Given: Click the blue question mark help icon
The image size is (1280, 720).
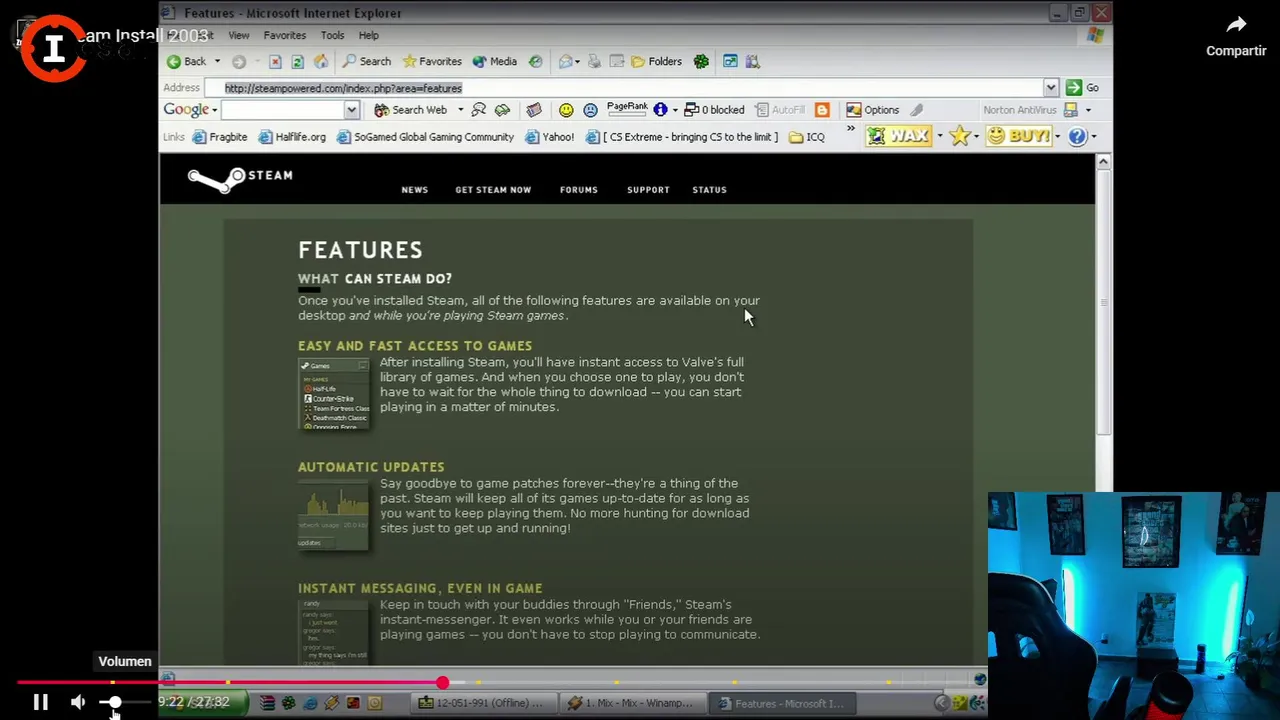Looking at the screenshot, I should 1077,136.
